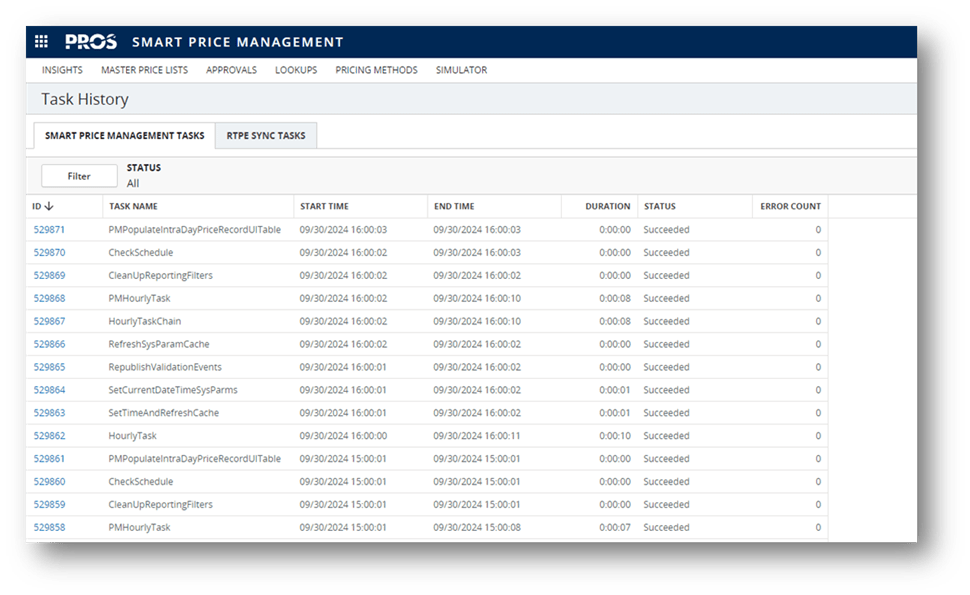Click the Filter button

point(79,176)
